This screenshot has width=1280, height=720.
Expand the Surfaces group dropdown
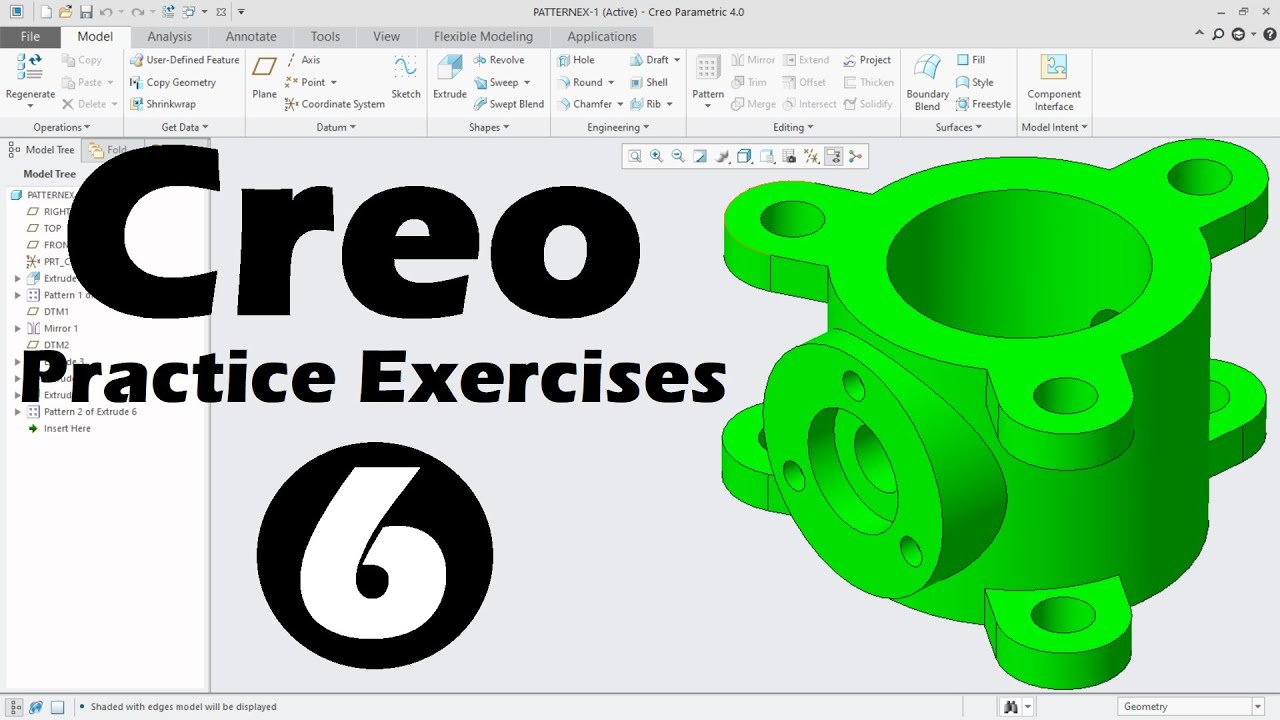pos(959,127)
